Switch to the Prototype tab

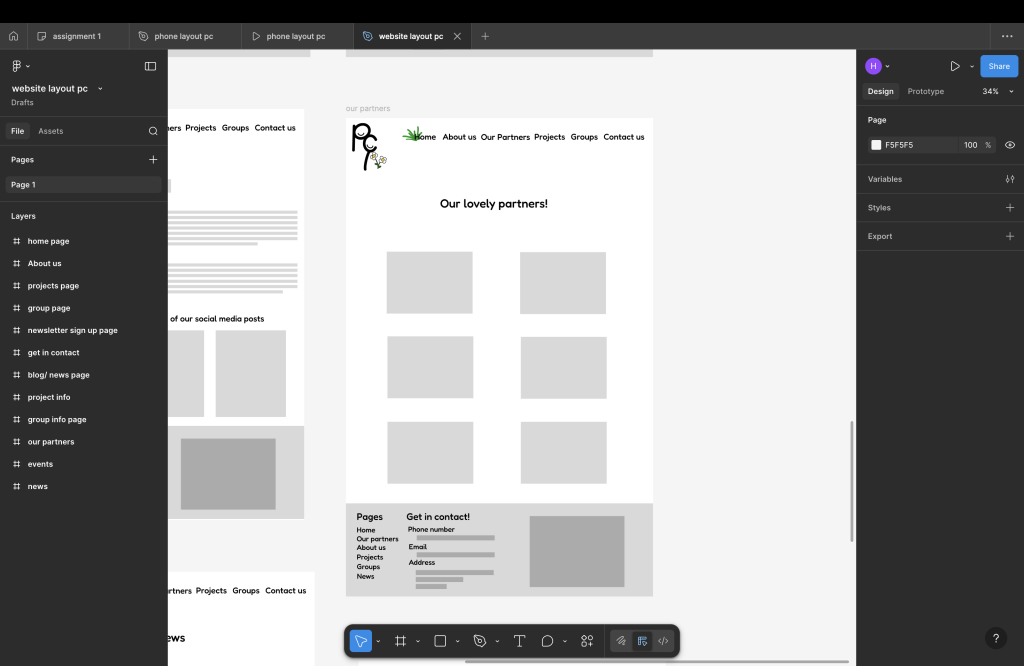click(x=925, y=91)
